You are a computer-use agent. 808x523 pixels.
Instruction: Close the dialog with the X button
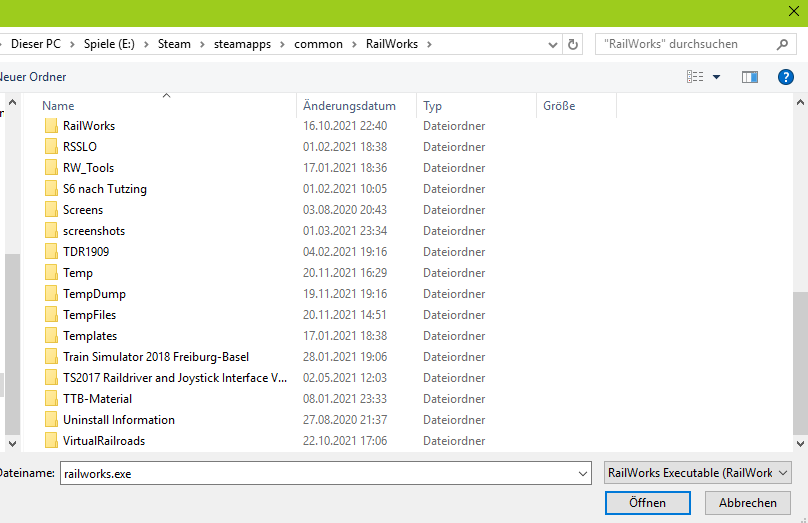[x=794, y=11]
